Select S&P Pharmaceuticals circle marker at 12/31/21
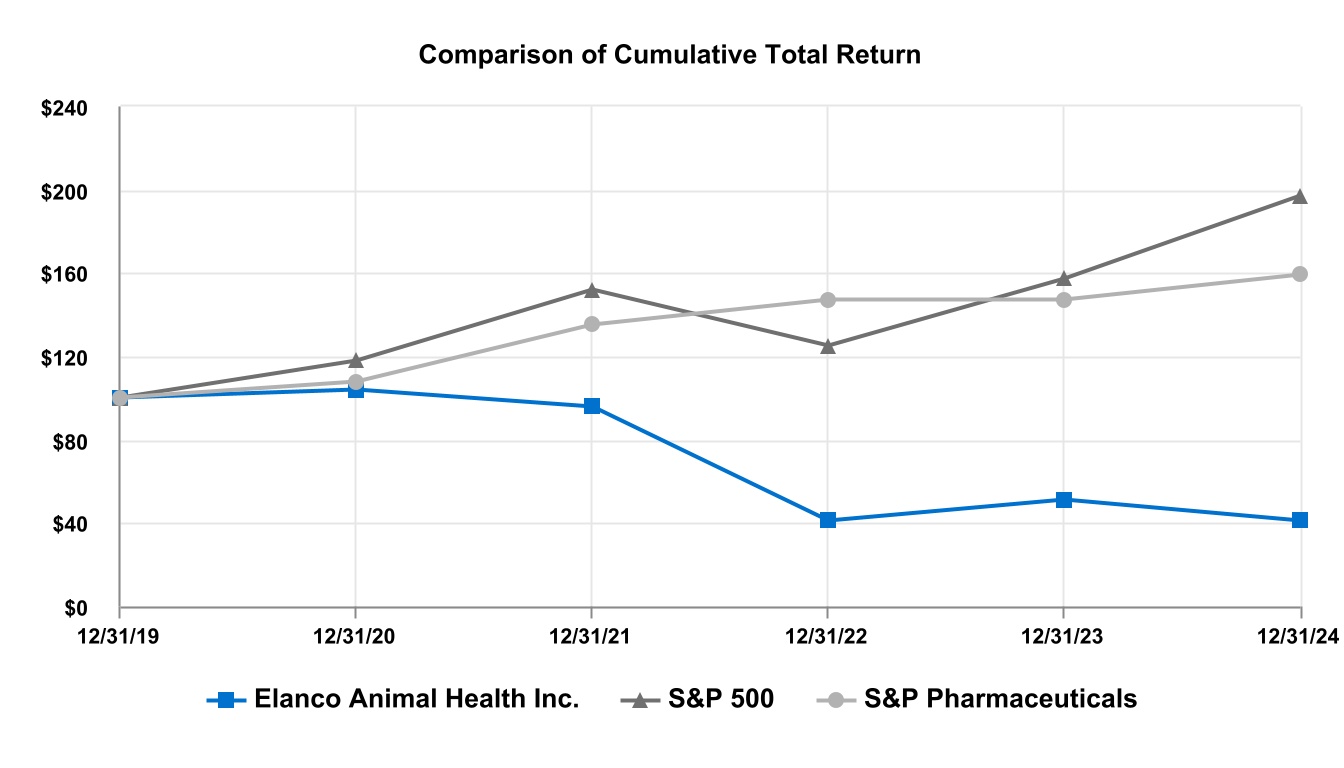Screen dimensions: 1344x768 pos(591,324)
